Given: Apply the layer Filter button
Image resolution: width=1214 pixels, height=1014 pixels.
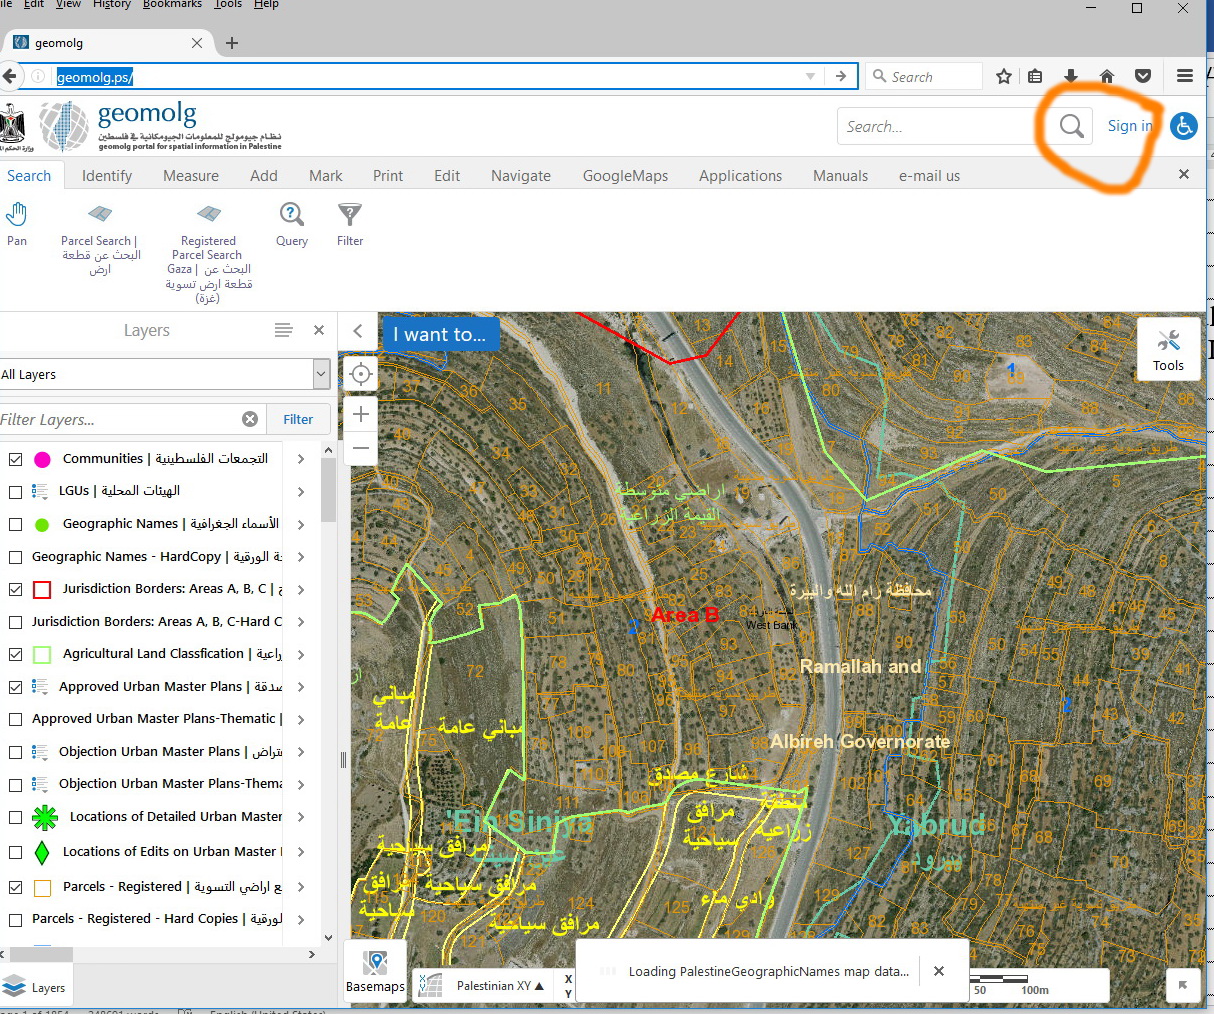Looking at the screenshot, I should click(x=298, y=419).
